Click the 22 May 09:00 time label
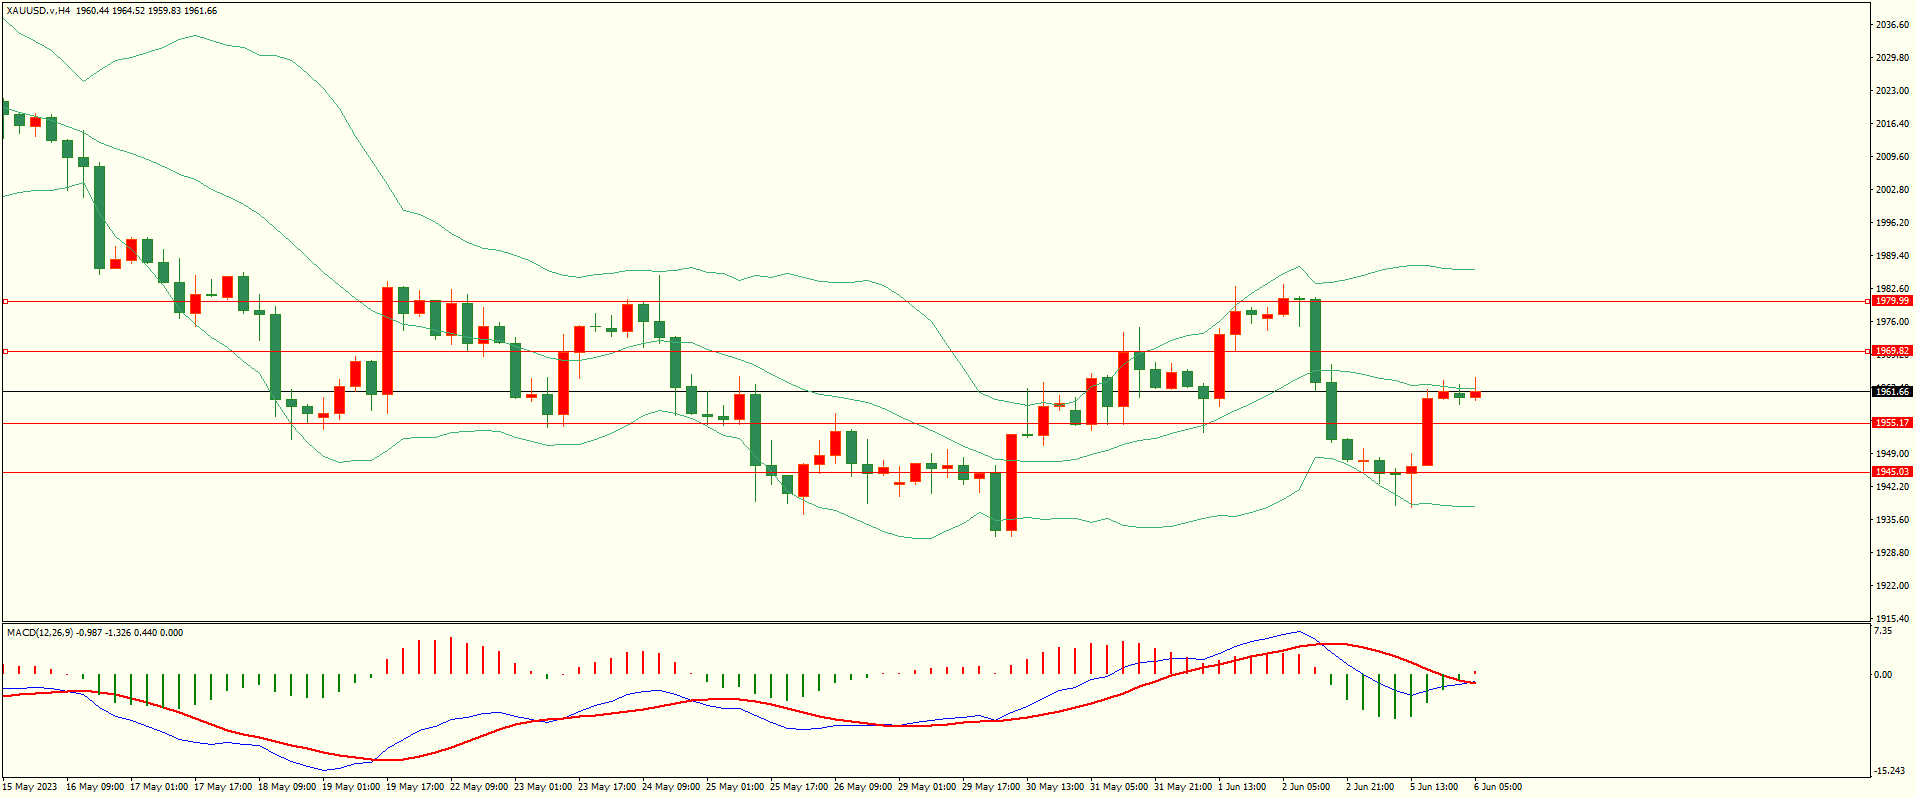The image size is (1916, 798). click(x=479, y=787)
